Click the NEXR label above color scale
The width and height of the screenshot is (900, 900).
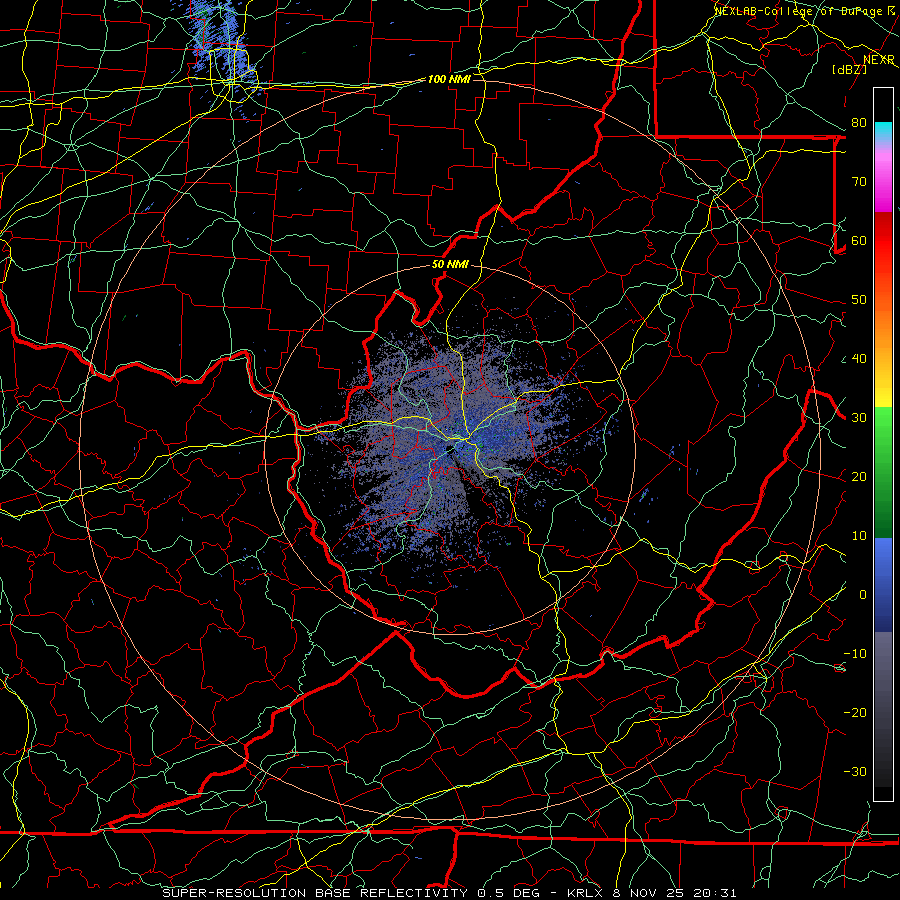(878, 60)
